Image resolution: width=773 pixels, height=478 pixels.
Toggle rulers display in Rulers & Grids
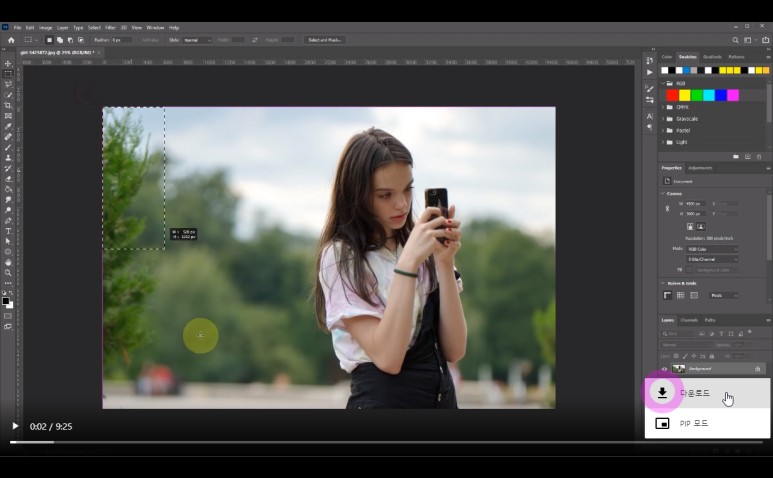pyautogui.click(x=668, y=295)
